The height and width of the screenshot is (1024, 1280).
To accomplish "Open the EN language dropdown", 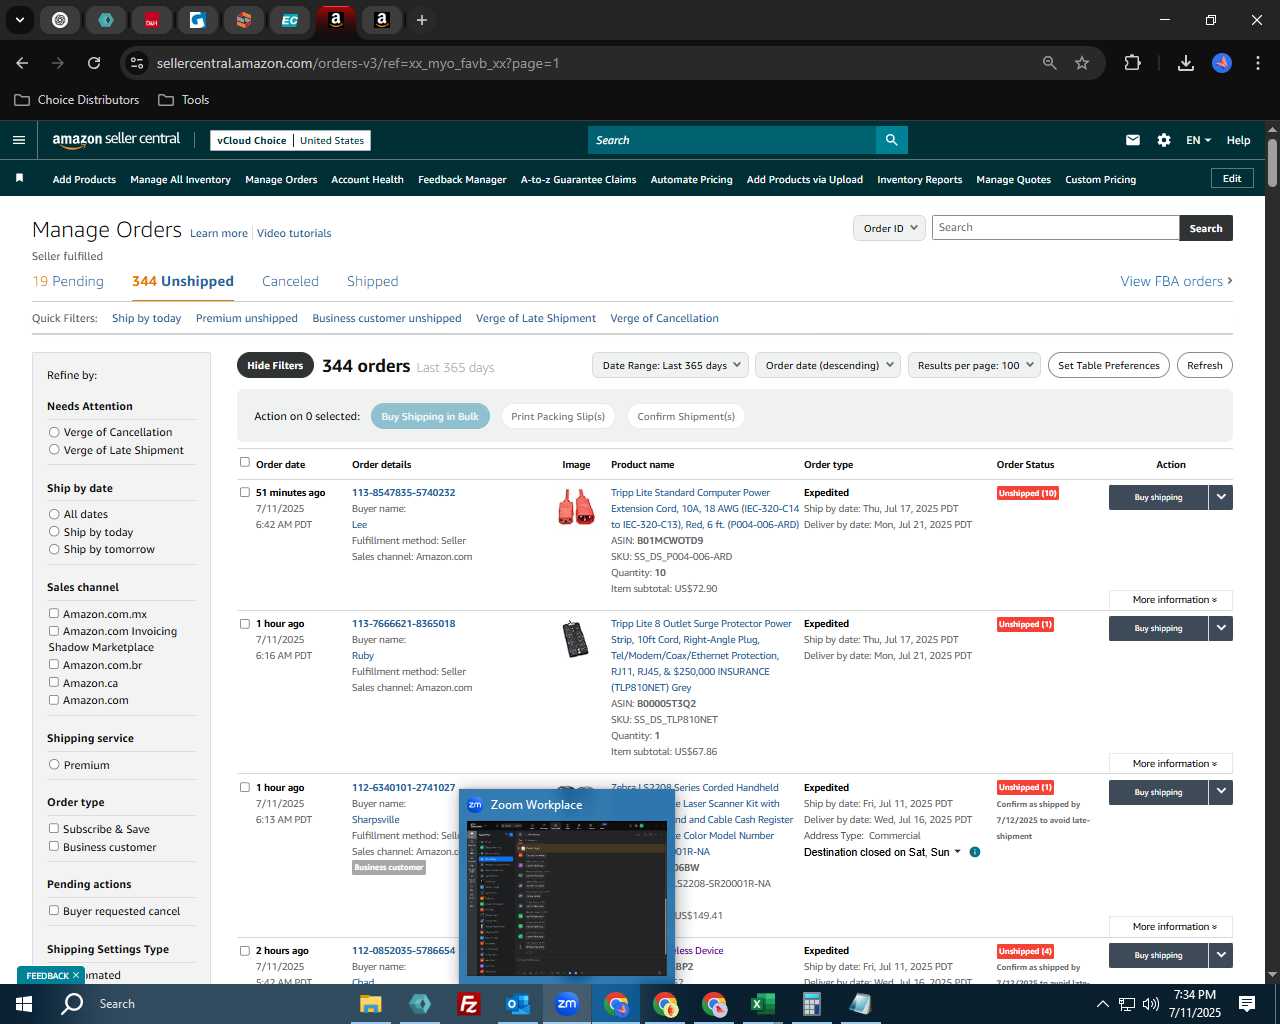I will click(1198, 140).
